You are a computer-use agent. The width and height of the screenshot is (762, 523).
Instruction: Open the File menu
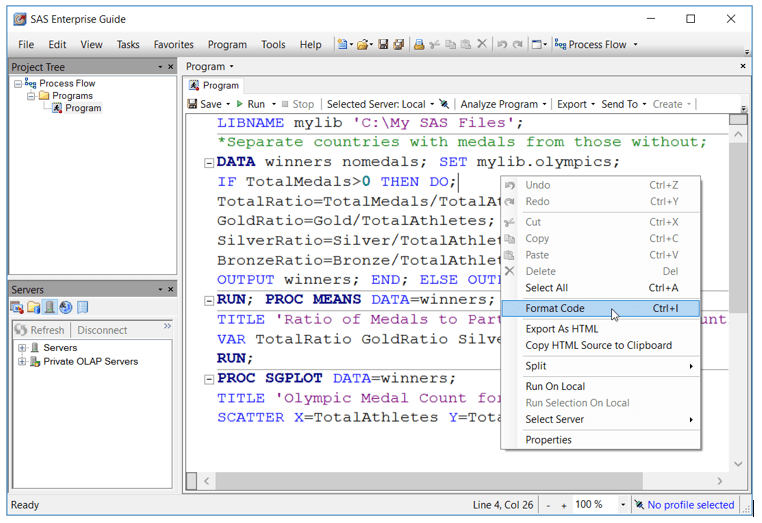[x=26, y=44]
